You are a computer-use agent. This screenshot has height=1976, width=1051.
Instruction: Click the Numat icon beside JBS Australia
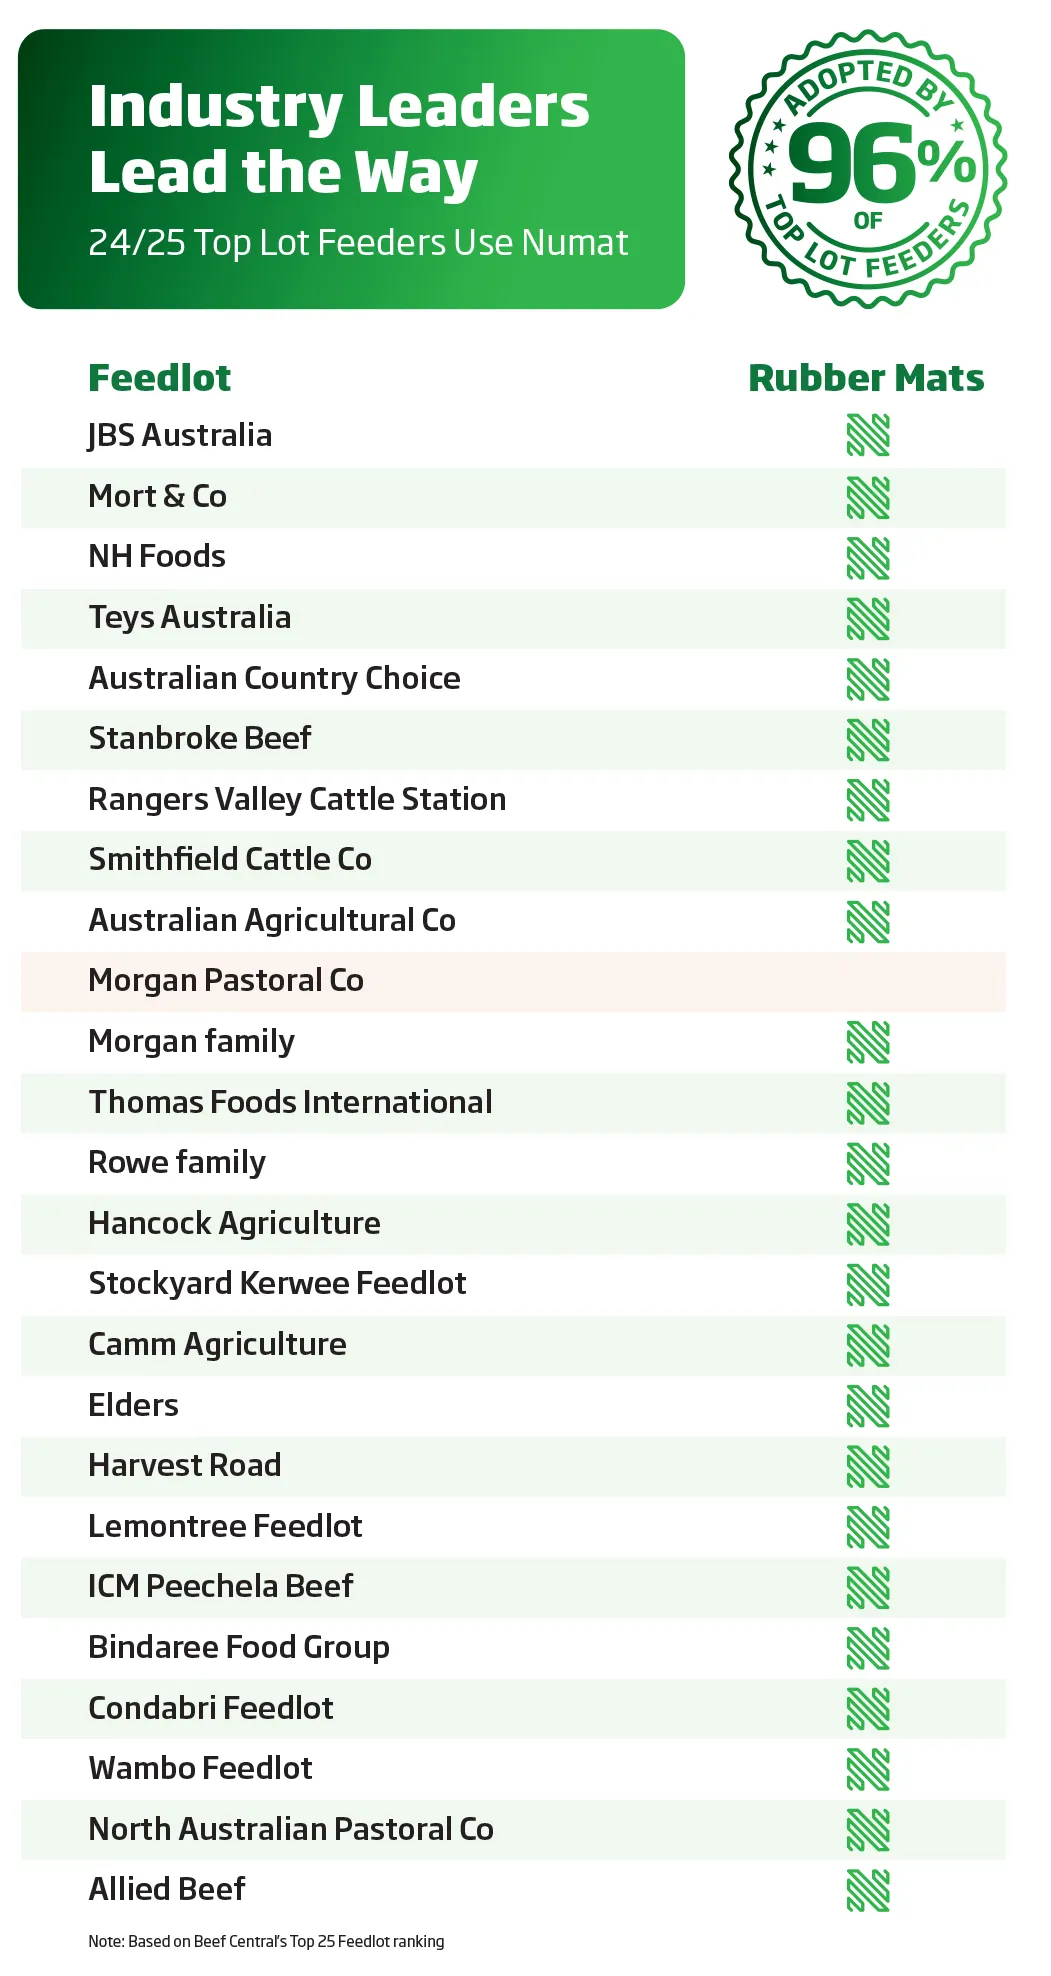(868, 436)
